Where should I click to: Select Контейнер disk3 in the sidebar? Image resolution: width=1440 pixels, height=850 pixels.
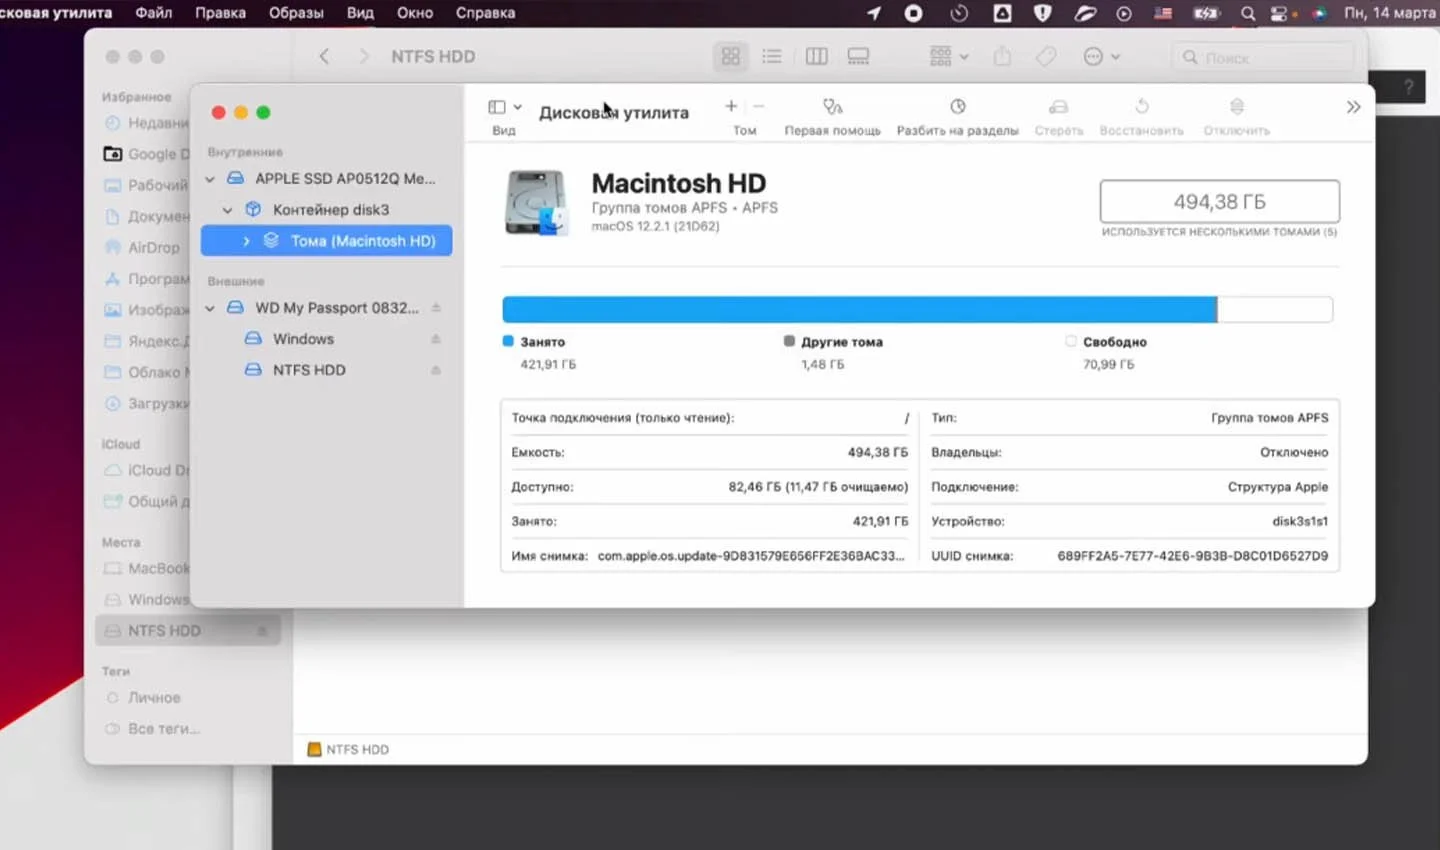pyautogui.click(x=326, y=210)
